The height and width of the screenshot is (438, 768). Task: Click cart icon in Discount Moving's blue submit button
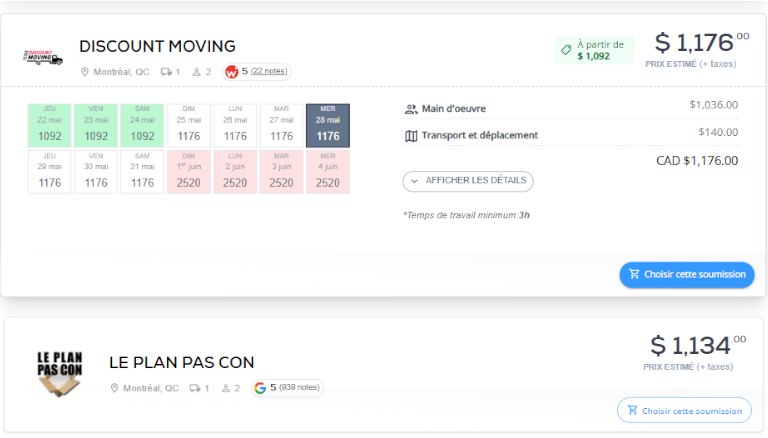[634, 274]
